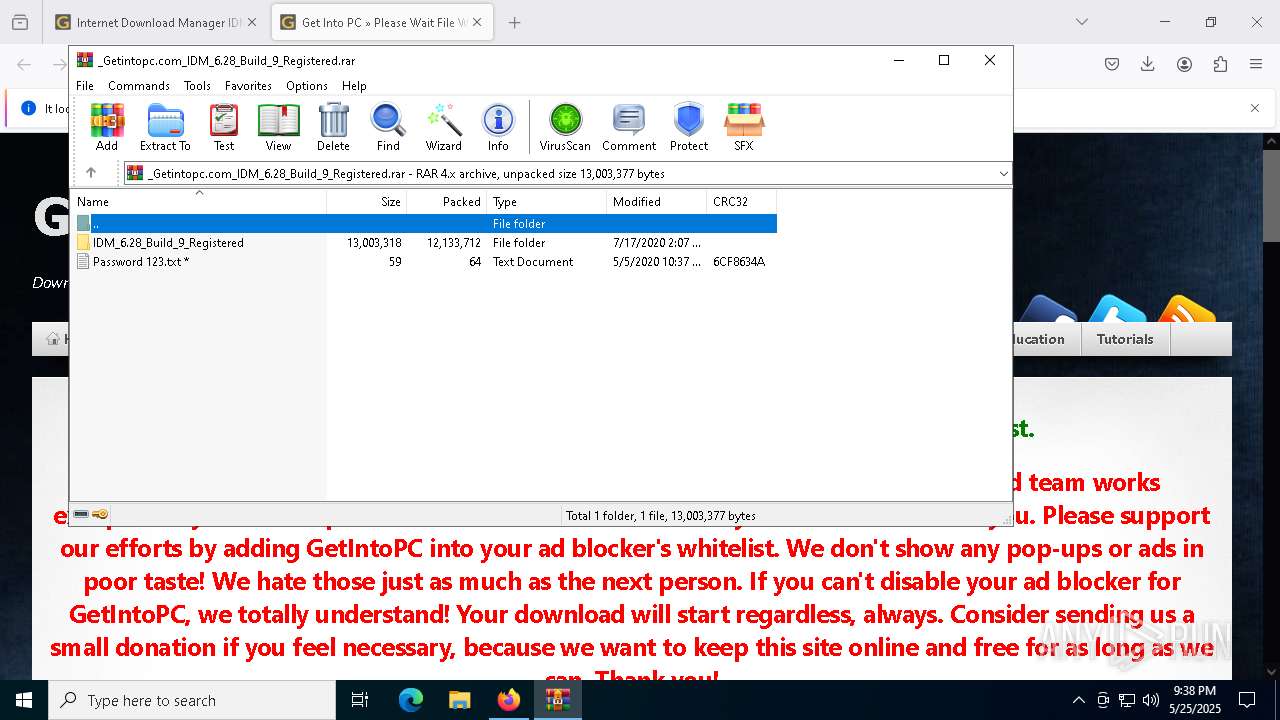Open the Firefox downloads panel
This screenshot has height=720, width=1280.
1148,64
